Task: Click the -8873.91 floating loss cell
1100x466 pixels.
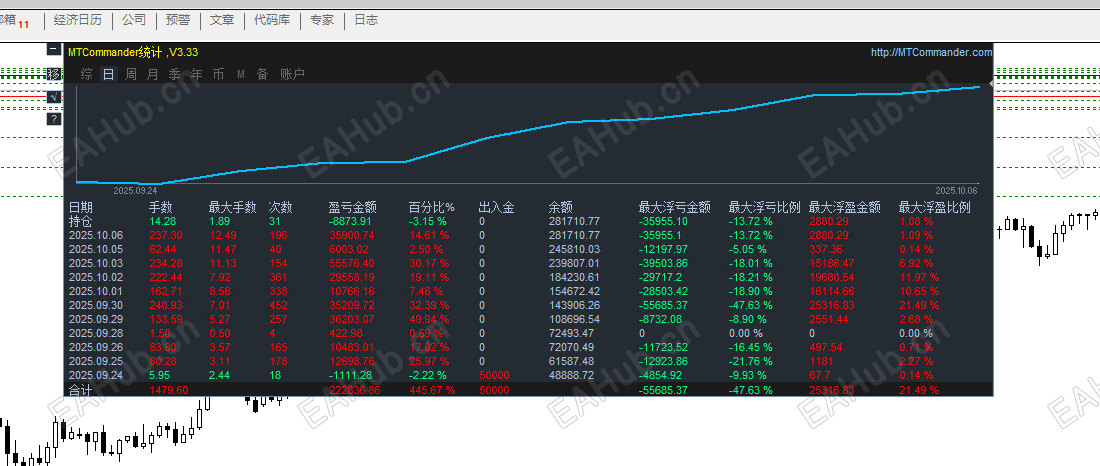Action: pos(350,221)
